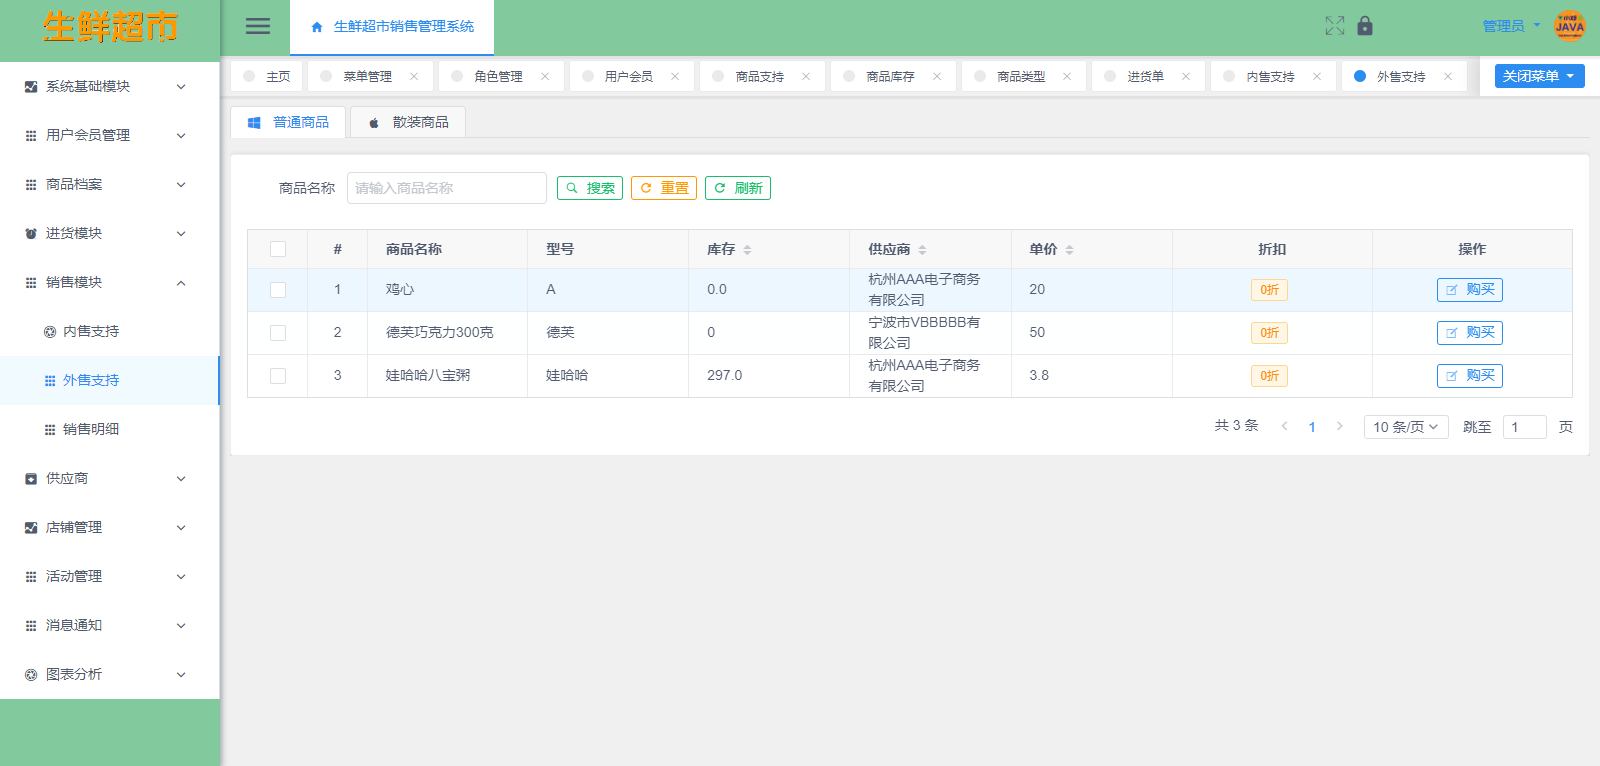
Task: Open the 关闭菜单 dropdown button
Action: [1539, 76]
